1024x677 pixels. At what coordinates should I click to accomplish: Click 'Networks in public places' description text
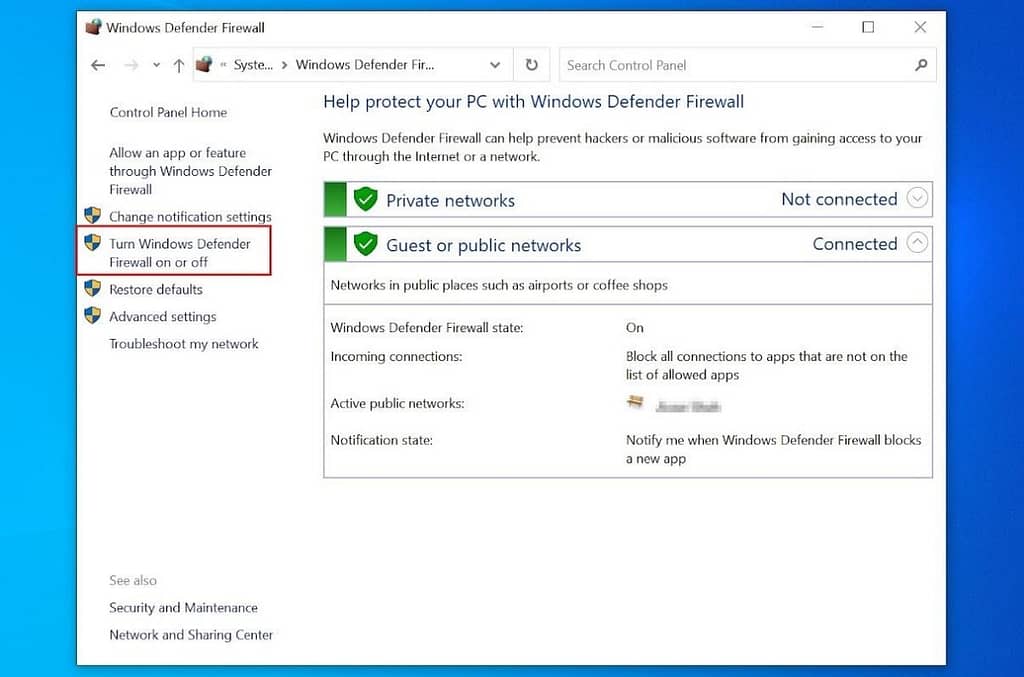coord(499,285)
